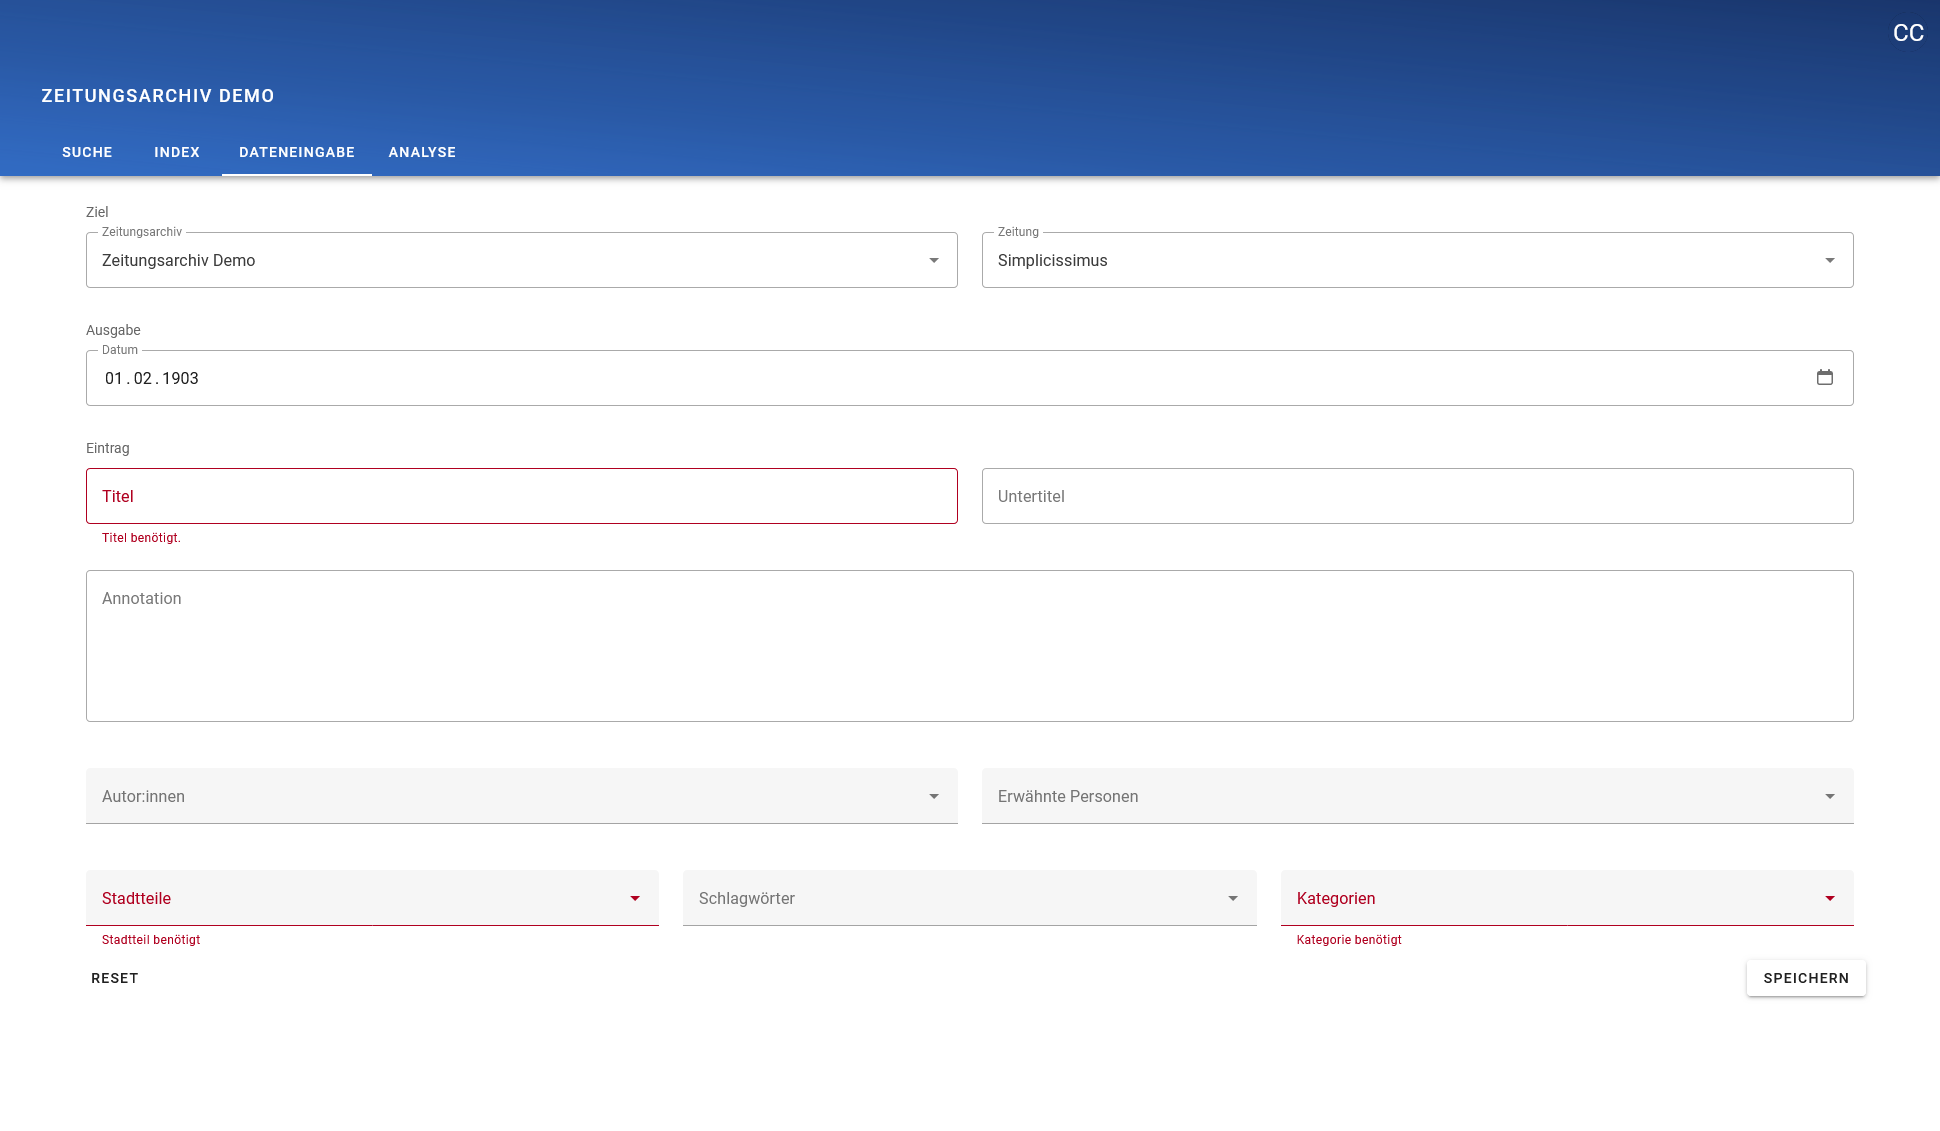Expand the Zeitungsarchiv dropdown arrow
Image resolution: width=1940 pixels, height=1131 pixels.
[933, 261]
